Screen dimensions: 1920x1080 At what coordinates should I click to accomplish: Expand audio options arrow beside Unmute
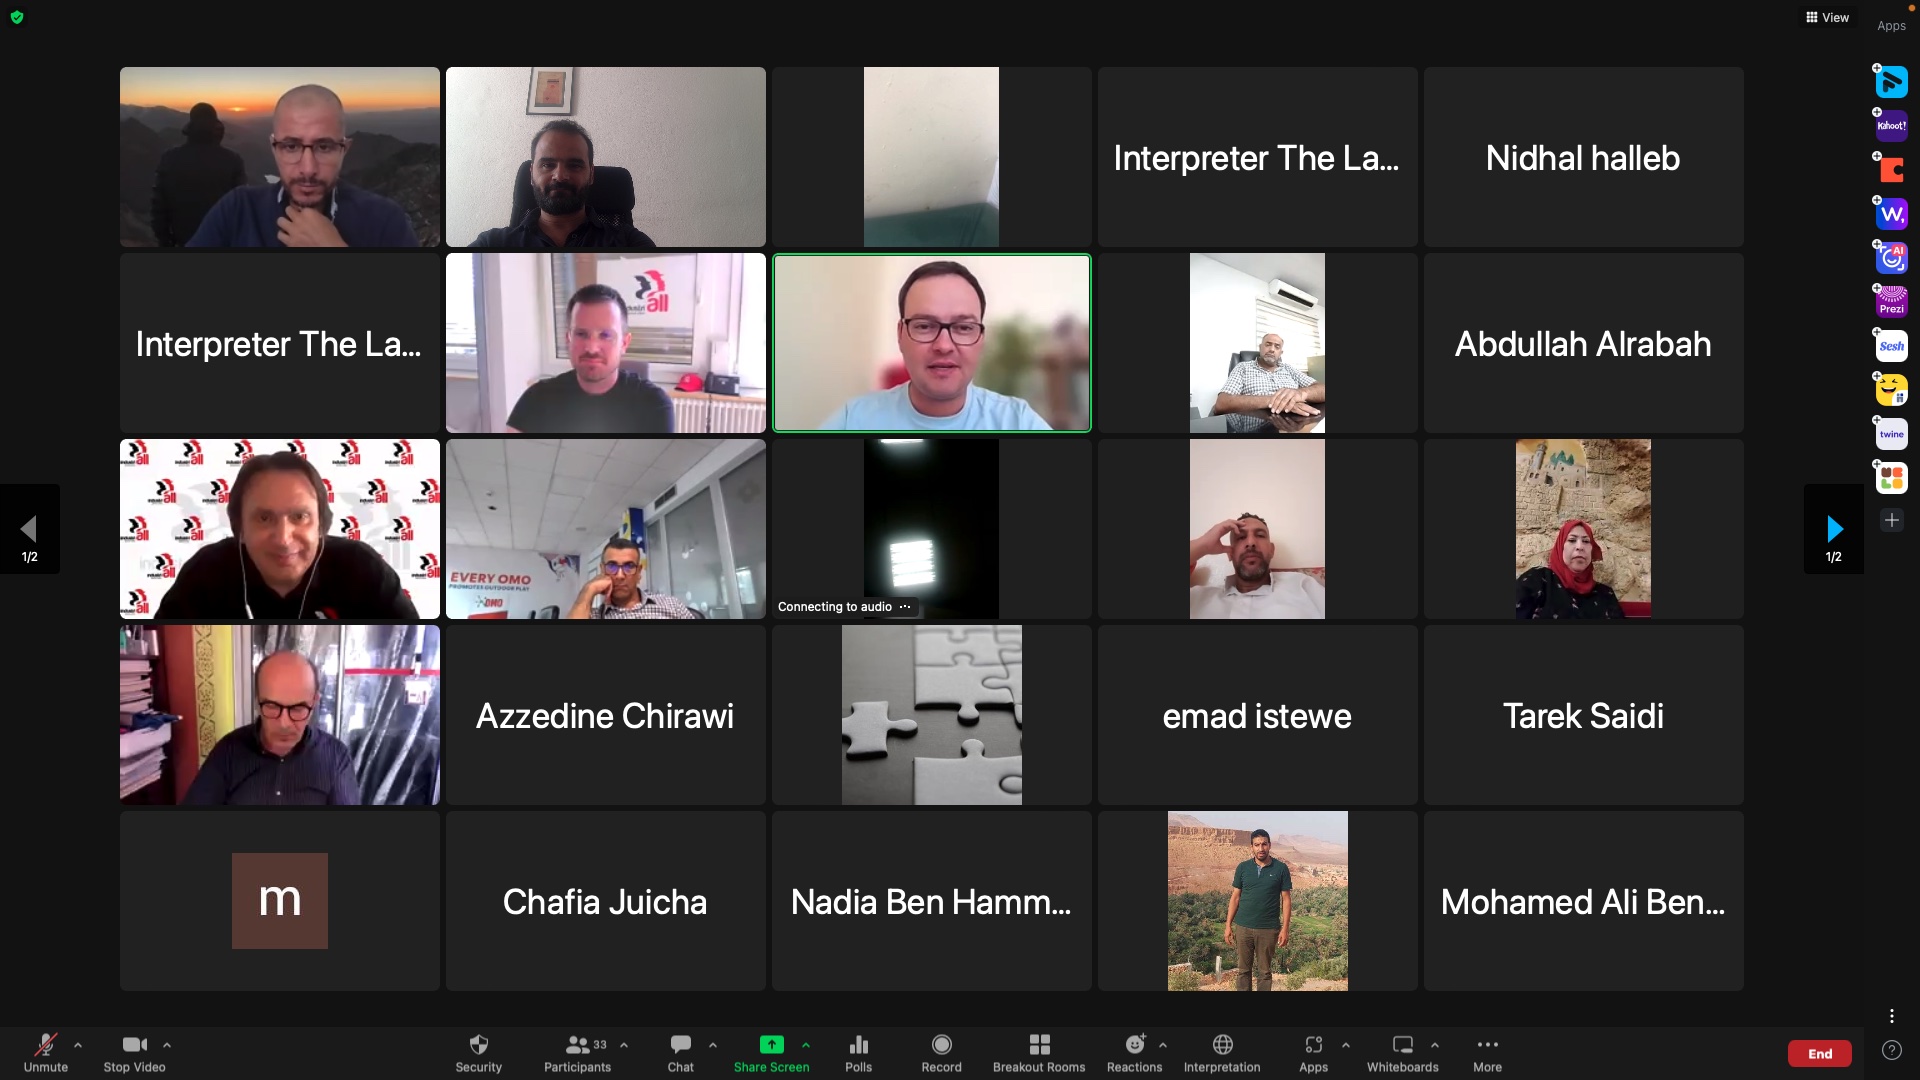pos(78,1045)
